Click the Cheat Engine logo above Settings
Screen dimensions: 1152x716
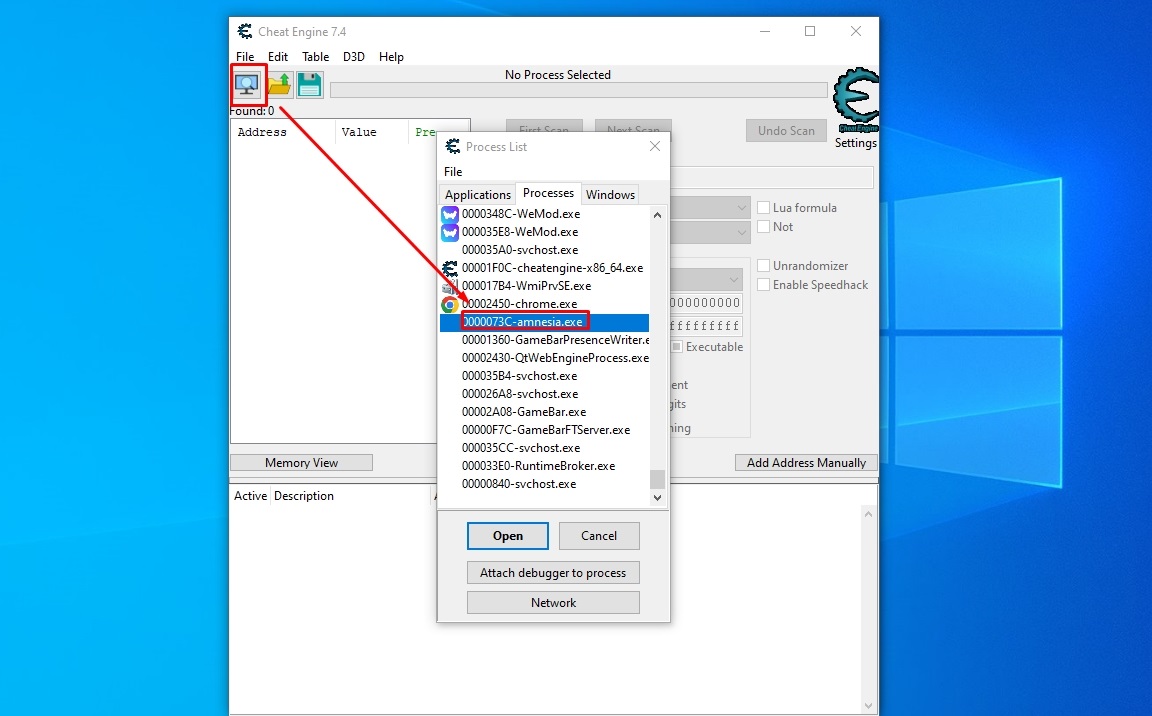855,100
